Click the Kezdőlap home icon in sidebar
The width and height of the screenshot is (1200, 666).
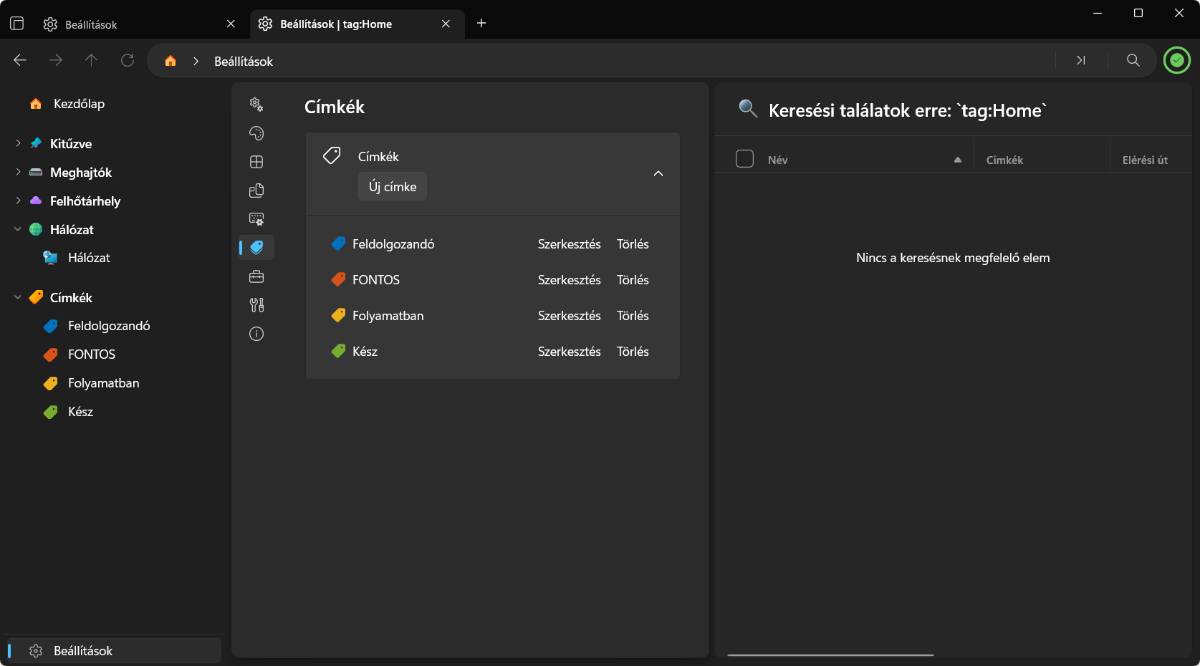36,104
